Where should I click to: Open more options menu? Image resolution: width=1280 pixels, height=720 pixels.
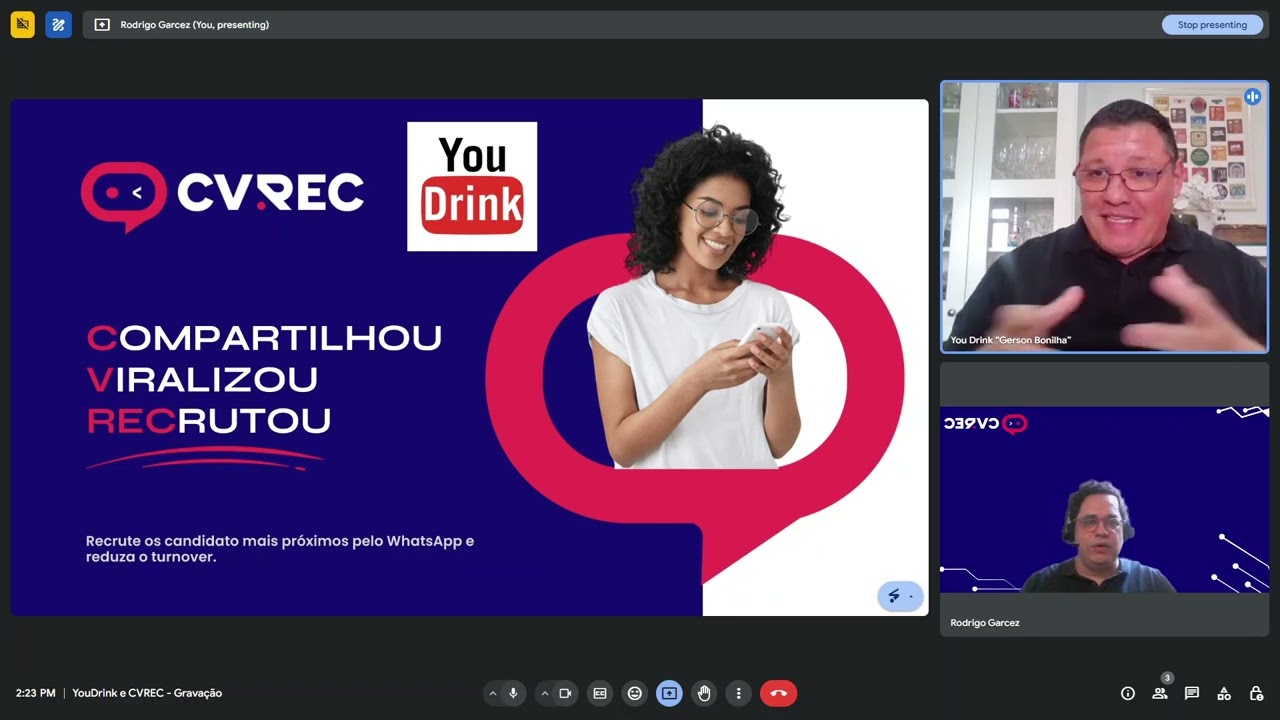coord(738,693)
